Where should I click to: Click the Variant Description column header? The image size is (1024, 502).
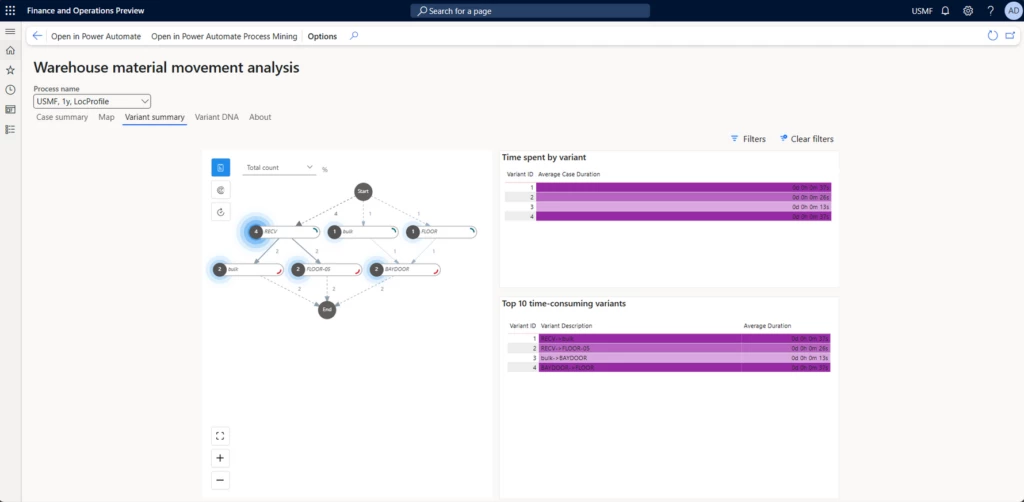pos(567,326)
